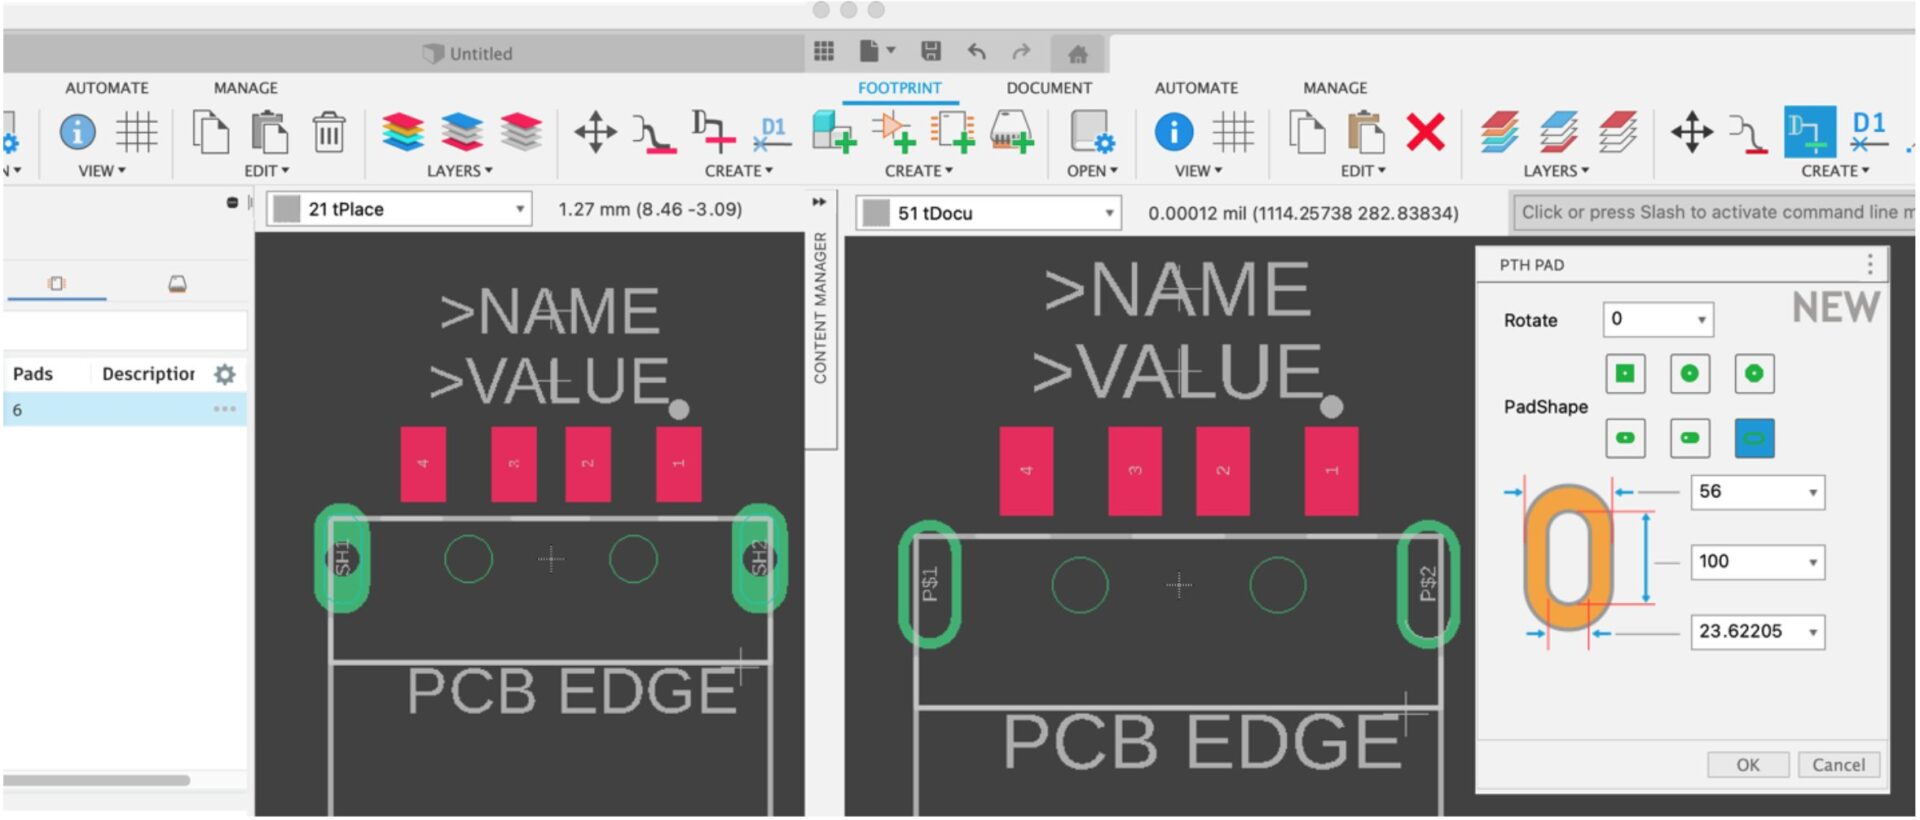Click the blue info icon in left window
The image size is (1920, 820).
(77, 131)
